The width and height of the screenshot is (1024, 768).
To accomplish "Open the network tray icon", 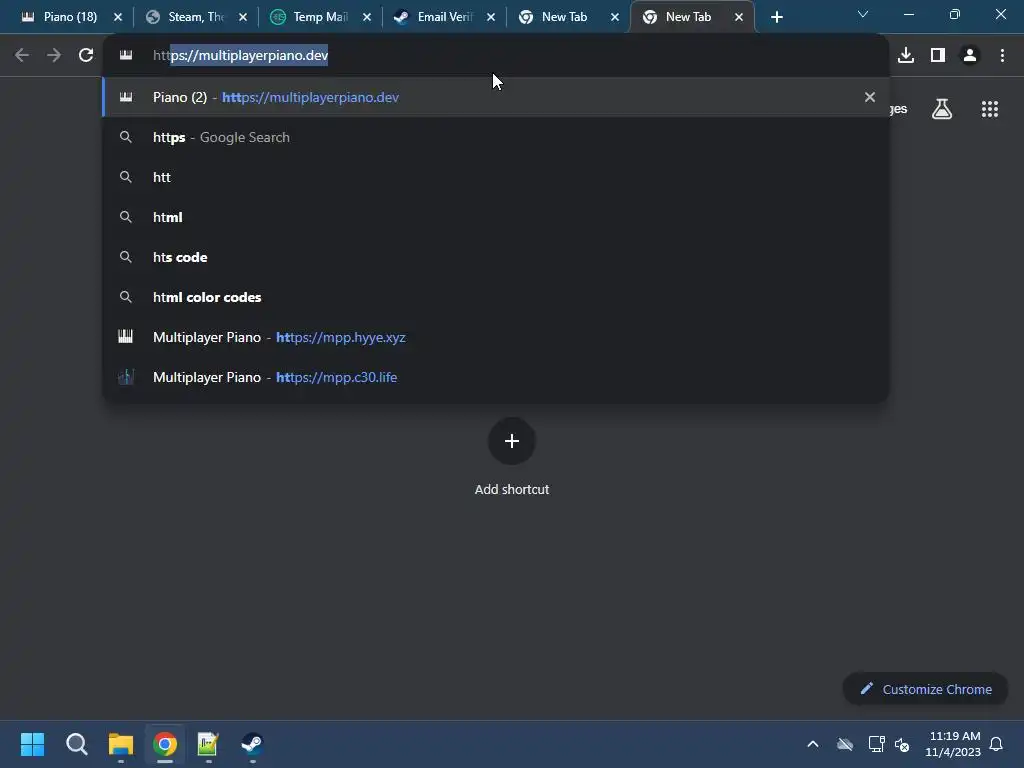I will coord(876,744).
